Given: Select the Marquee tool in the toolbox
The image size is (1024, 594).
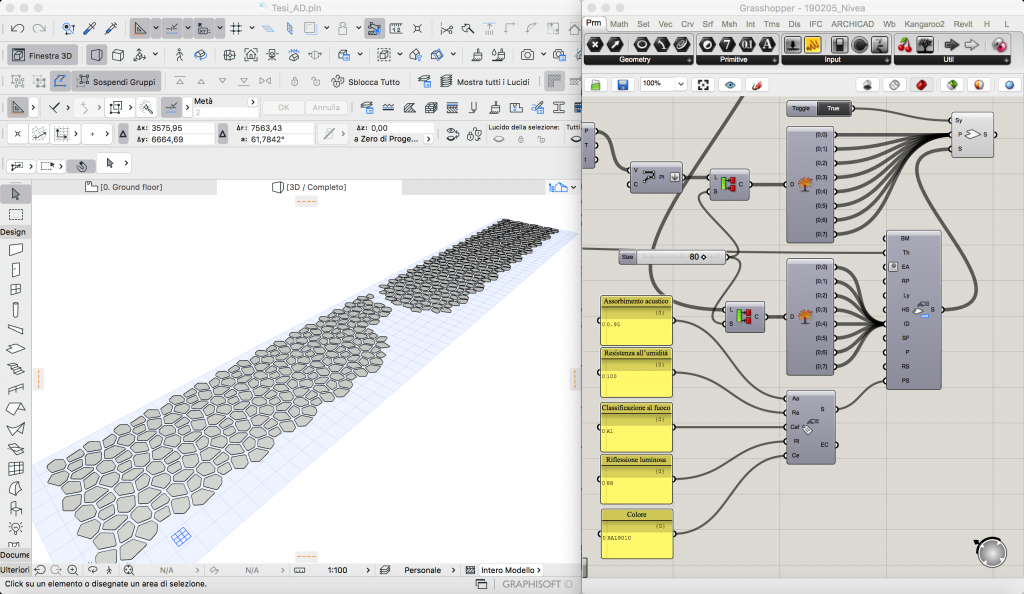Looking at the screenshot, I should [15, 214].
